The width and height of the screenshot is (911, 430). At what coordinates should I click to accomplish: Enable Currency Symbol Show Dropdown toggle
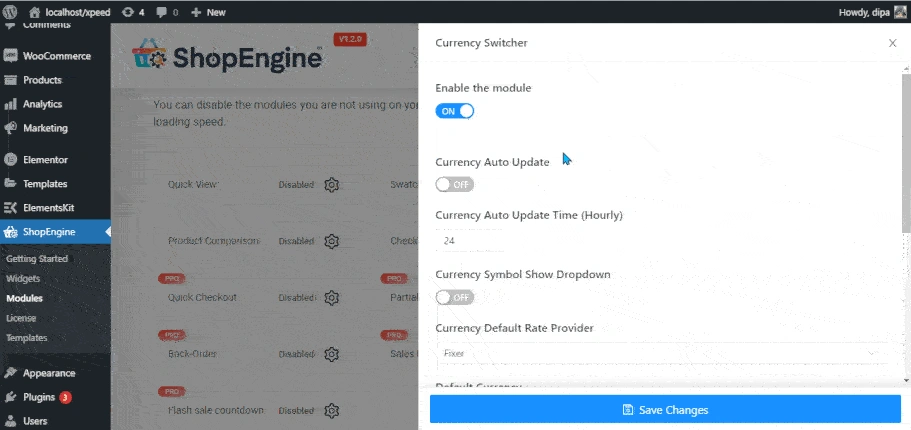455,298
